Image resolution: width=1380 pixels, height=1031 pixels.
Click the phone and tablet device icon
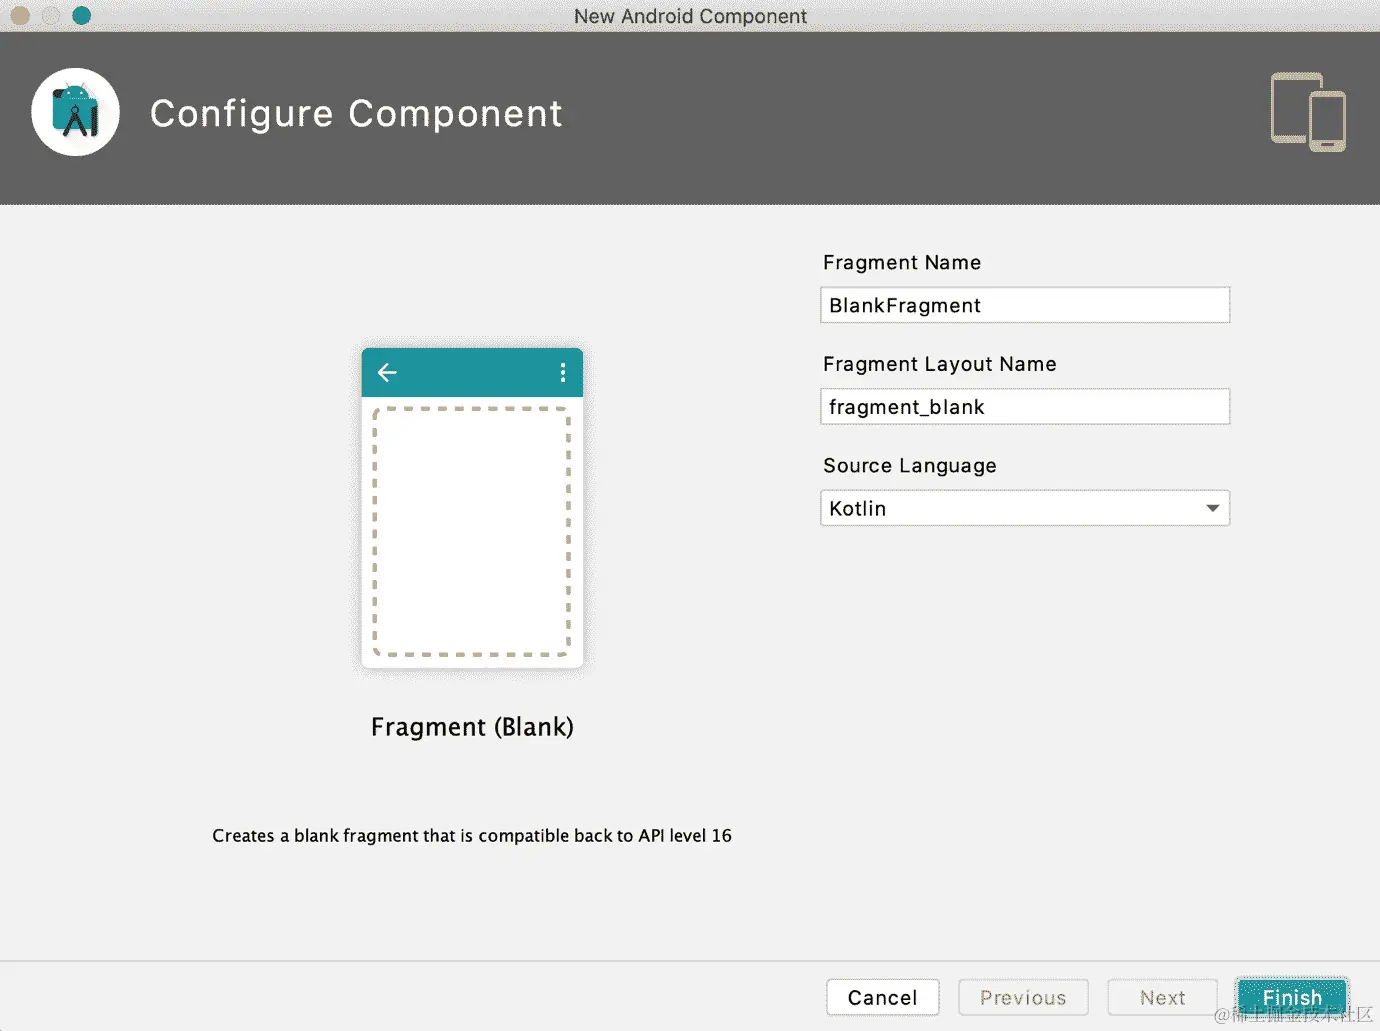(1308, 112)
